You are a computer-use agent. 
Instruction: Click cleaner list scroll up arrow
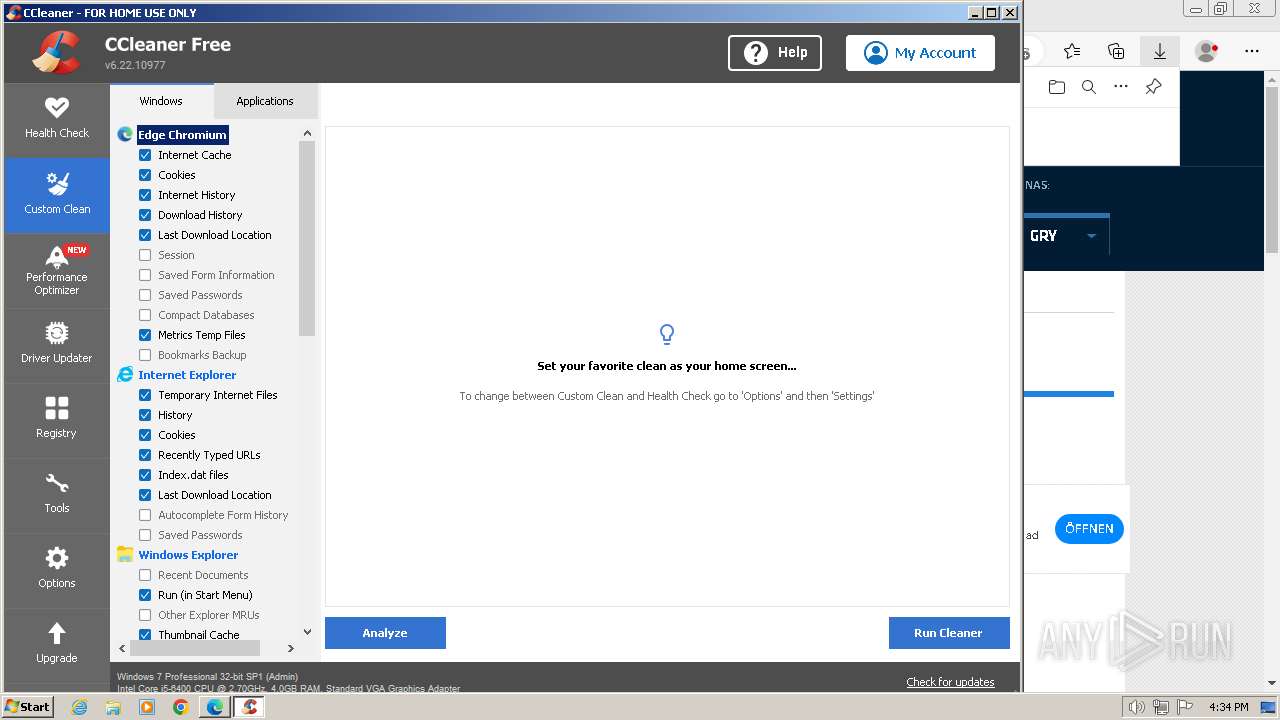coord(307,133)
